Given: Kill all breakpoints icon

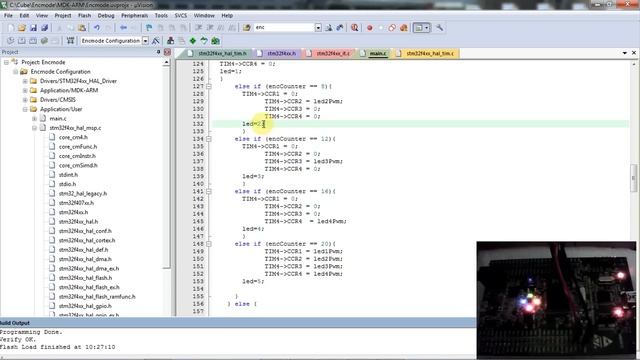Looking at the screenshot, I should pos(404,28).
